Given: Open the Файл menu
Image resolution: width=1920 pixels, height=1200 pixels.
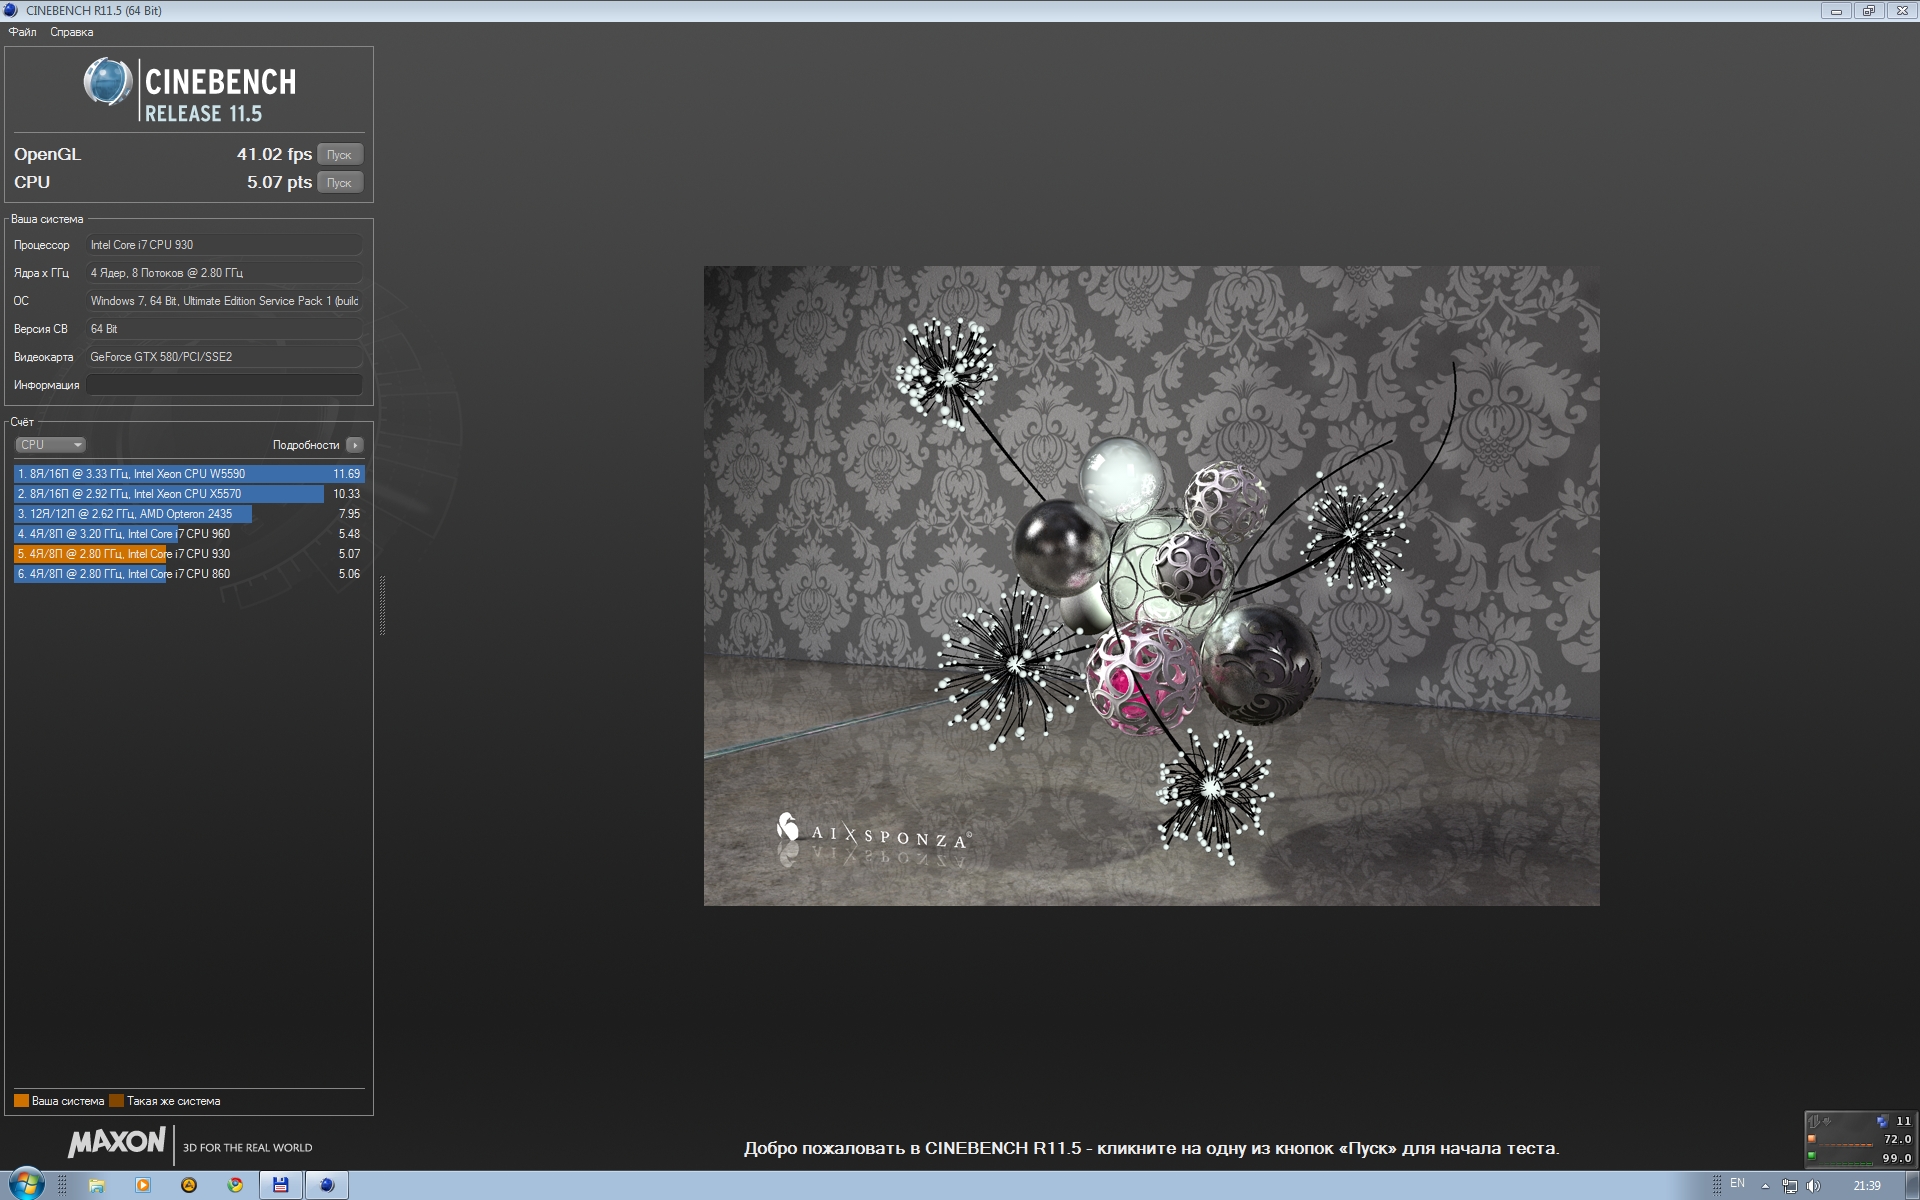Looking at the screenshot, I should click(22, 32).
